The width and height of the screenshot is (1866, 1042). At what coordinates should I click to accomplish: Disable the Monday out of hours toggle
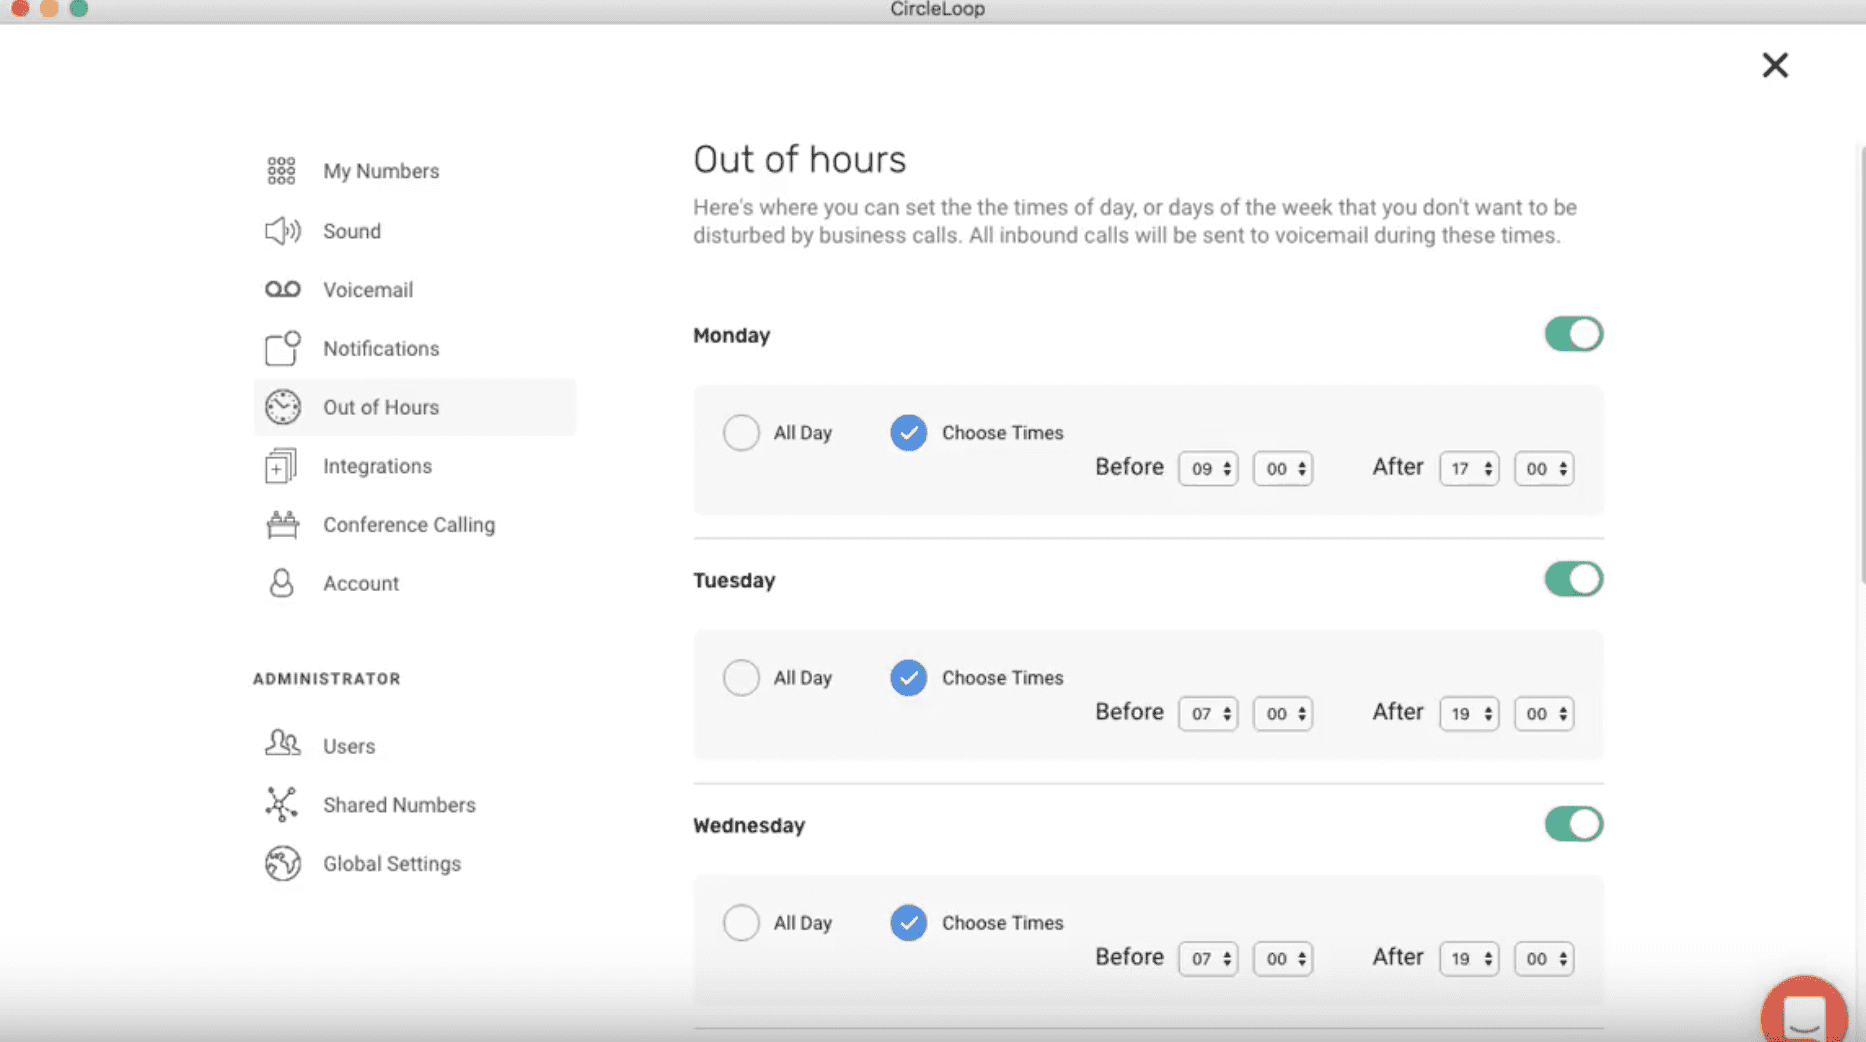pos(1573,334)
